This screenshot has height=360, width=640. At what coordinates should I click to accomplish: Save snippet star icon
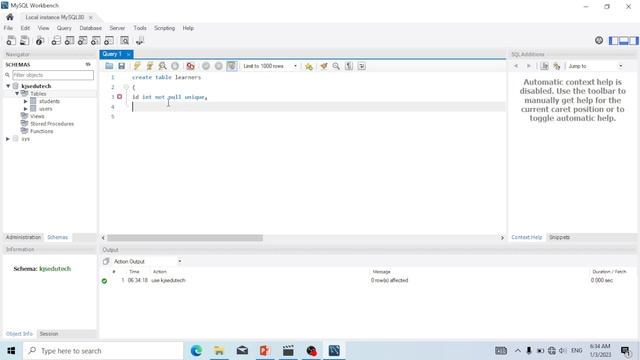click(x=309, y=66)
